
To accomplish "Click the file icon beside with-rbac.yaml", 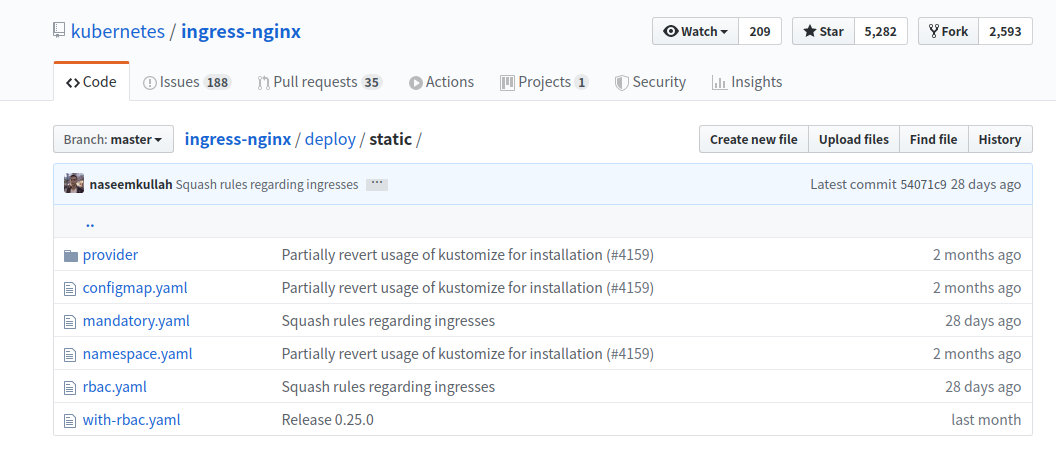I will point(69,421).
